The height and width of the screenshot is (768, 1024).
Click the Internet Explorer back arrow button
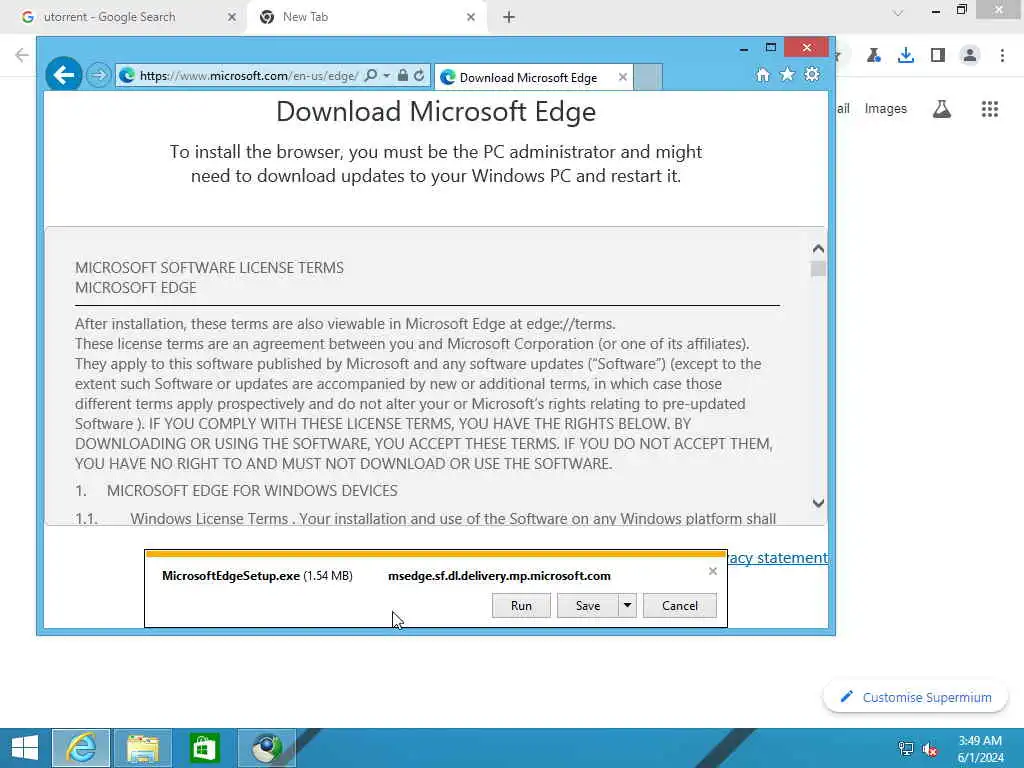click(63, 76)
